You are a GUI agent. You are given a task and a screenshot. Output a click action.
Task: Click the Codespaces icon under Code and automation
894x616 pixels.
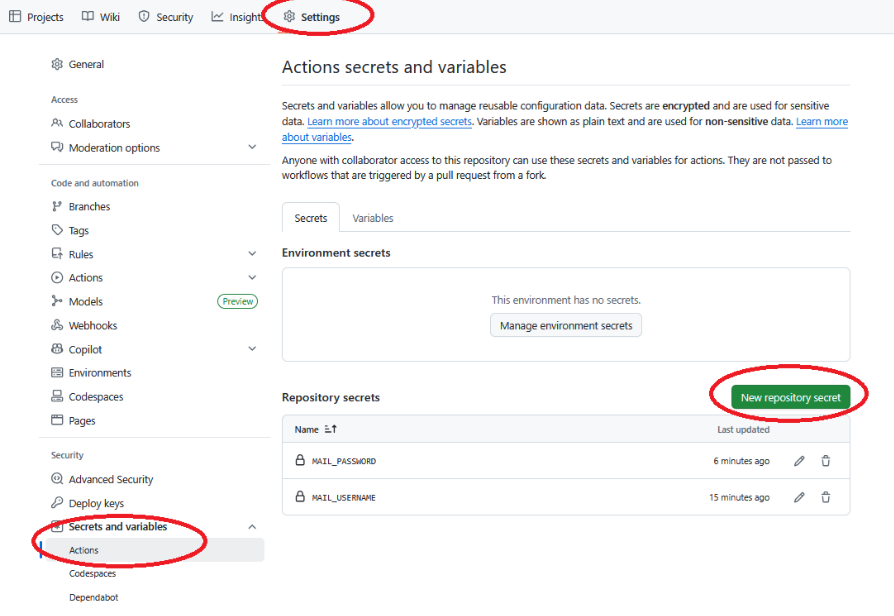click(x=57, y=397)
